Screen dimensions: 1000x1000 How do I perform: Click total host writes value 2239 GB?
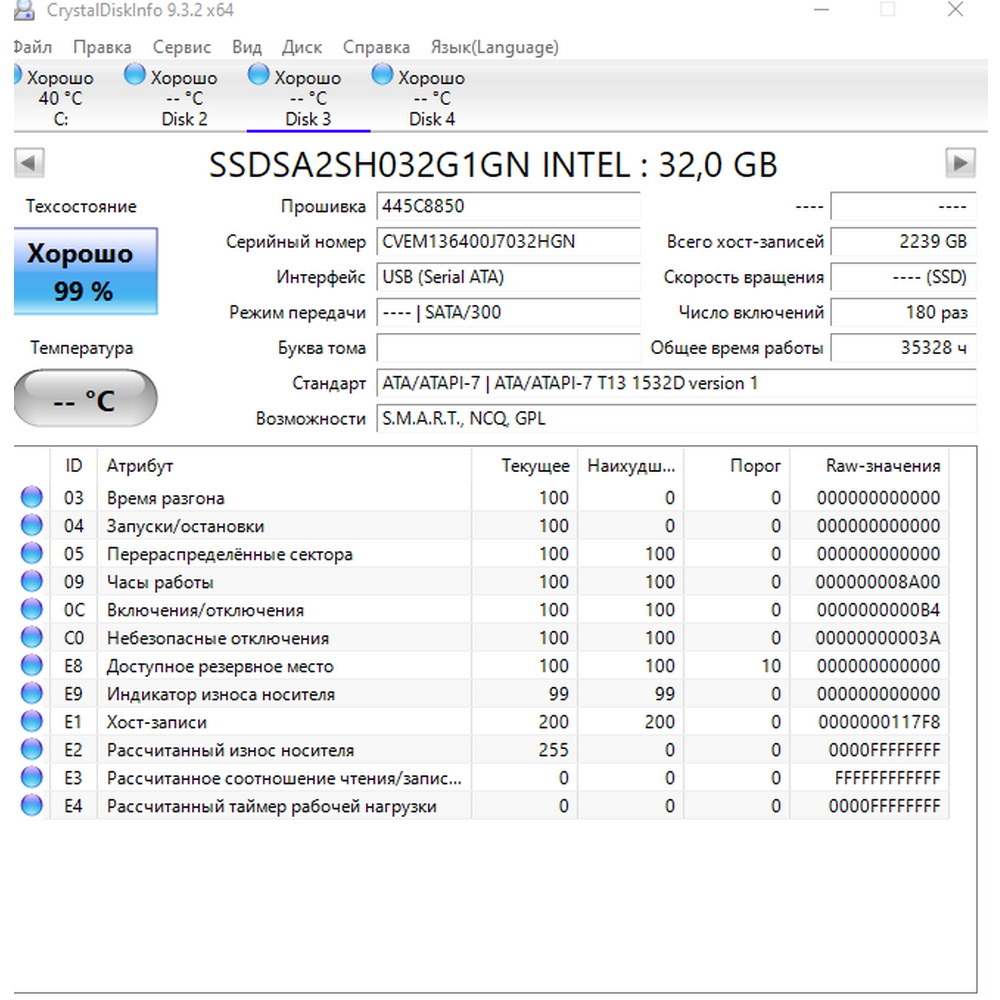pos(904,242)
